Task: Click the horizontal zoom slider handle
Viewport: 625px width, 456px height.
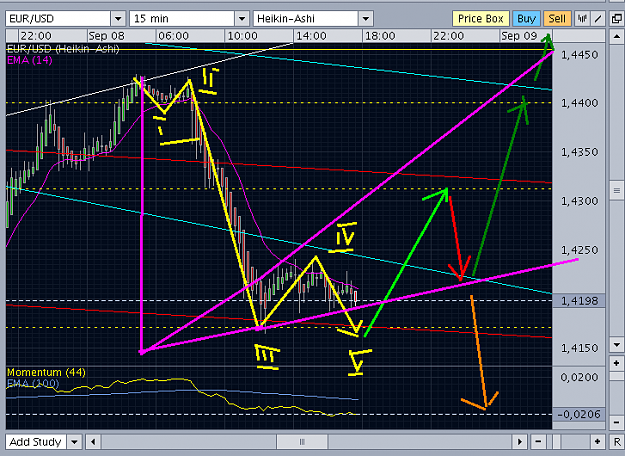Action: point(556,442)
